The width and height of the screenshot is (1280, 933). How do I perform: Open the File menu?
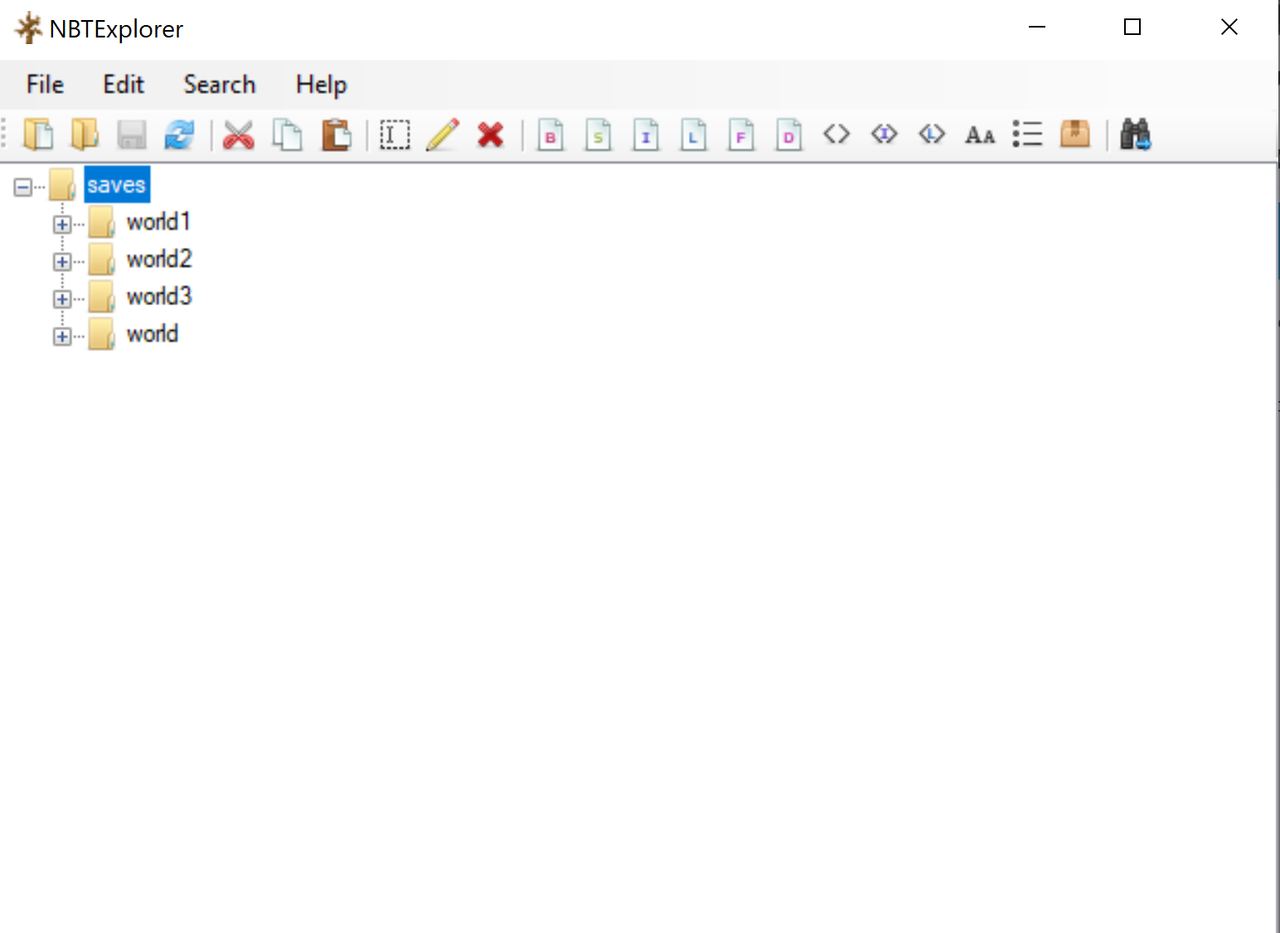(x=45, y=85)
